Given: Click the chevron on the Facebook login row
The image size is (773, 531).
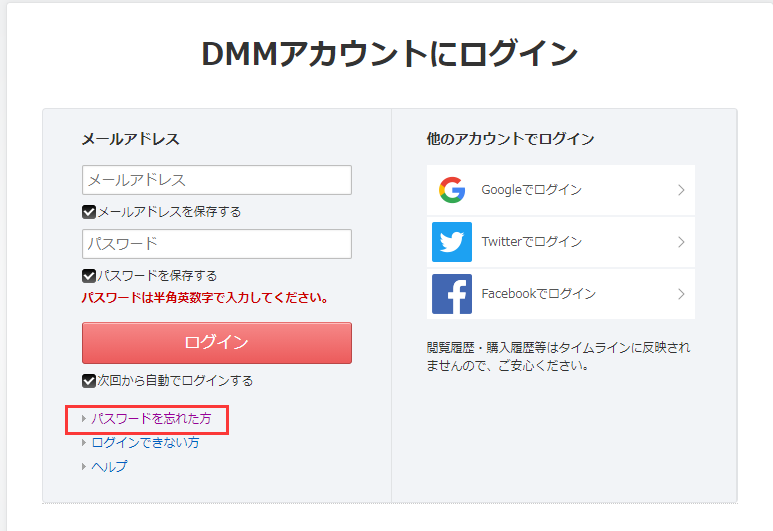Looking at the screenshot, I should 681,294.
